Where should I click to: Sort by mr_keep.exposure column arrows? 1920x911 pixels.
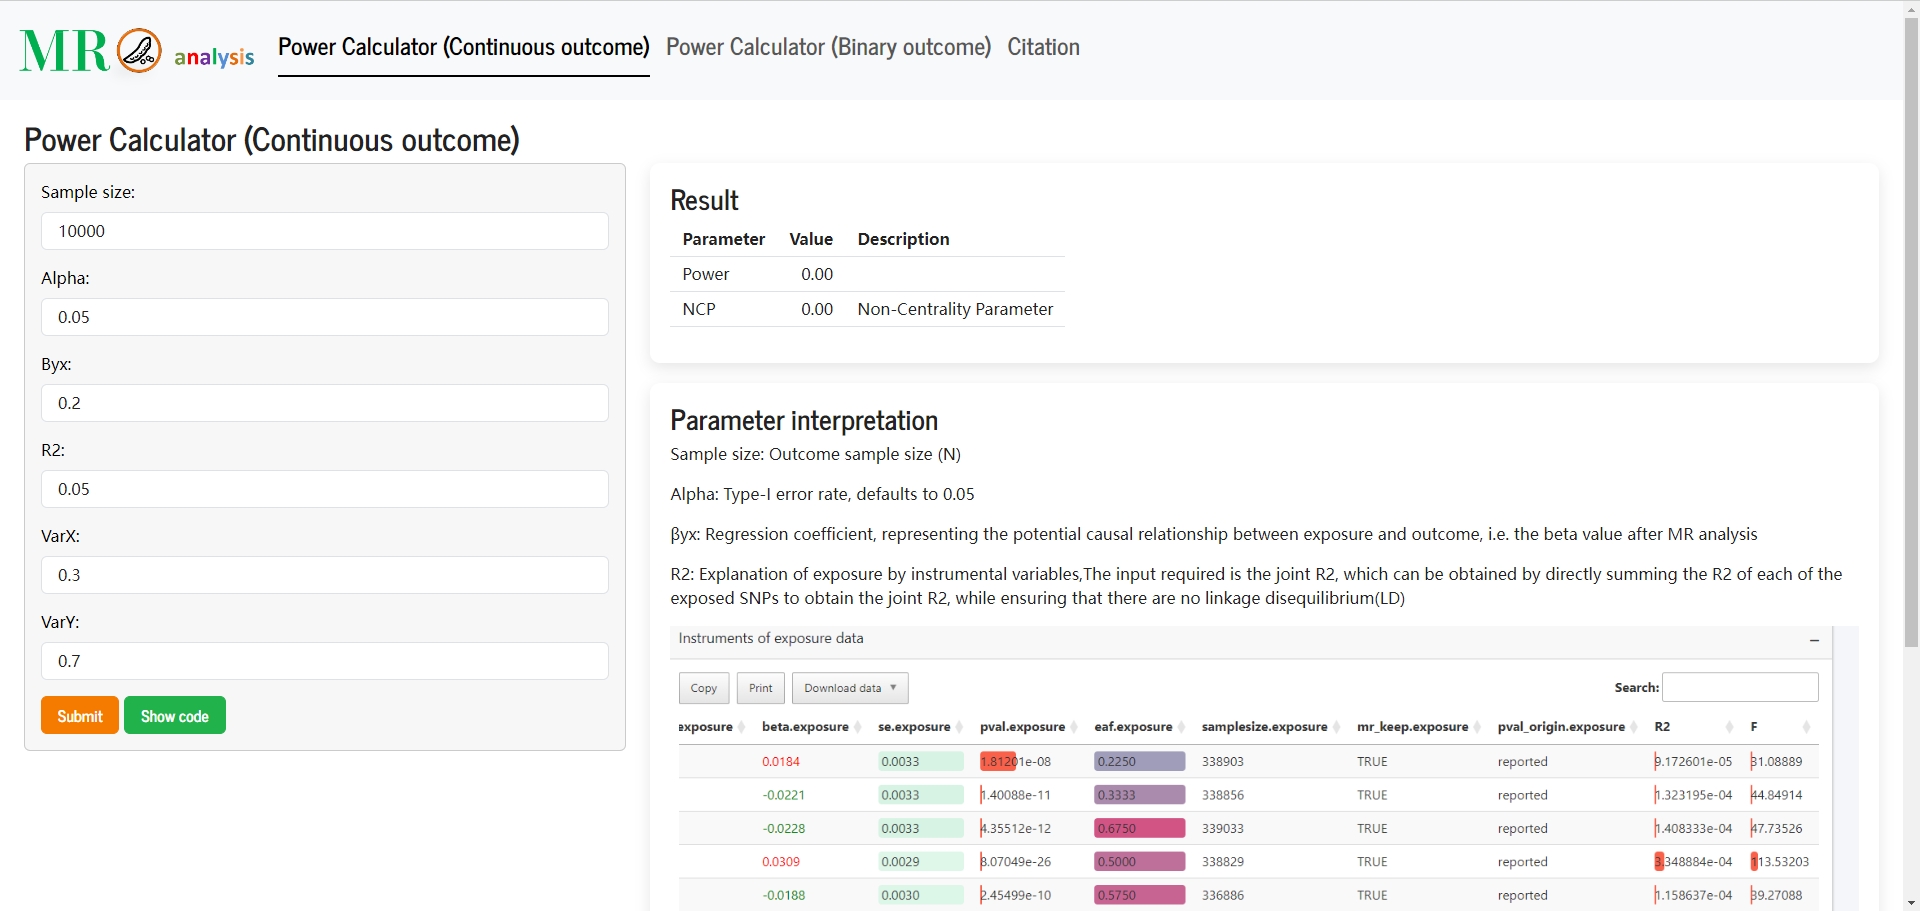(1478, 727)
